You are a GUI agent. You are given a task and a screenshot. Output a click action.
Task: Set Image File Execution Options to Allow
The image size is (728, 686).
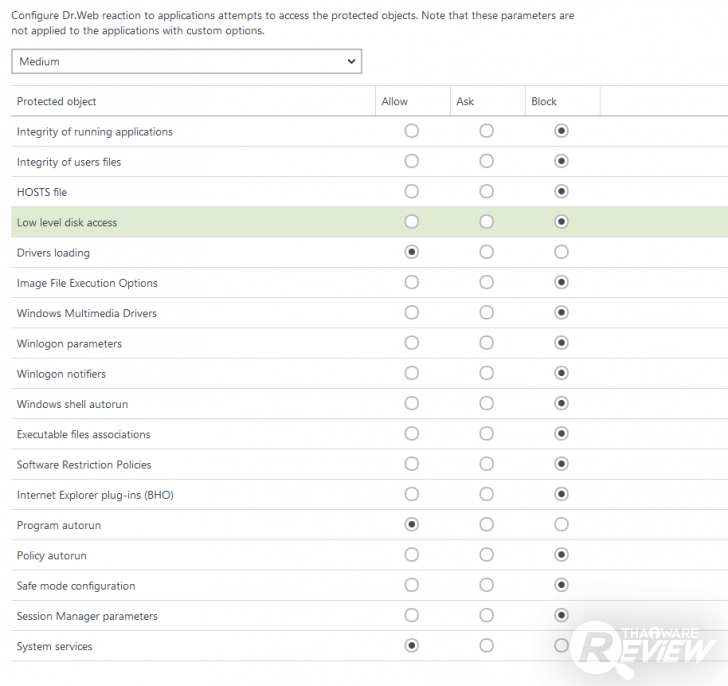click(411, 282)
